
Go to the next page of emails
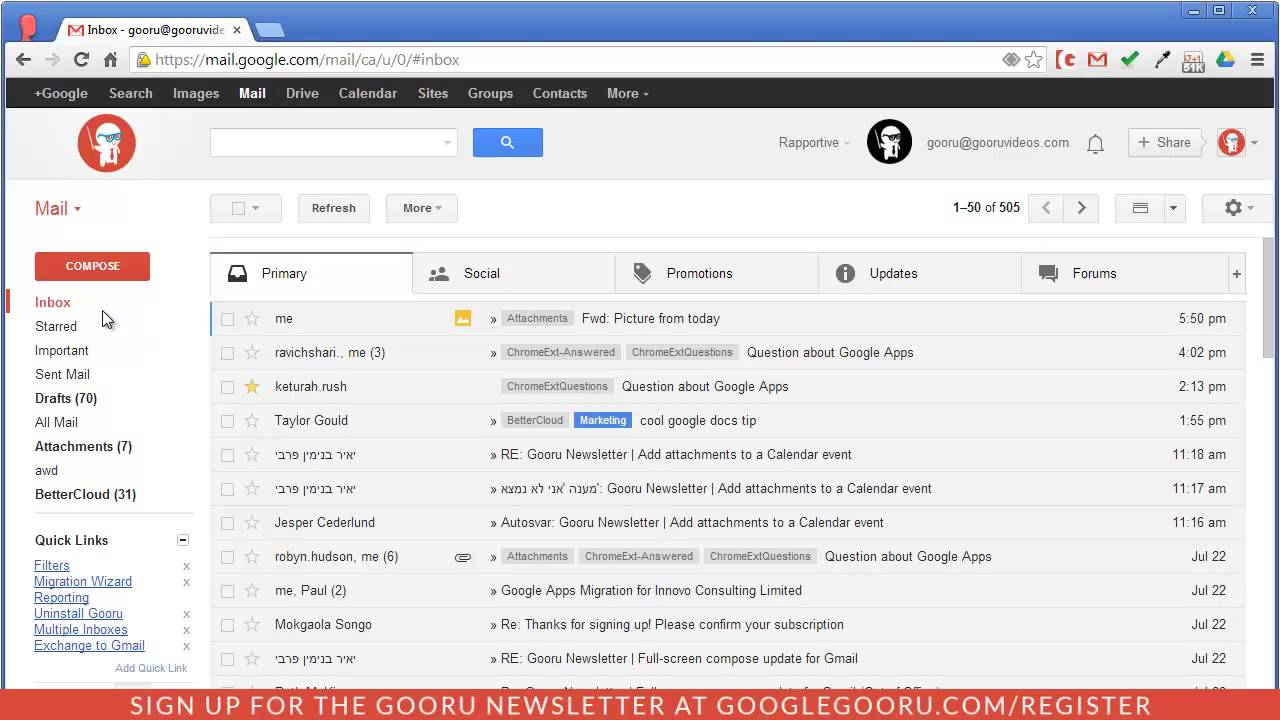point(1081,208)
